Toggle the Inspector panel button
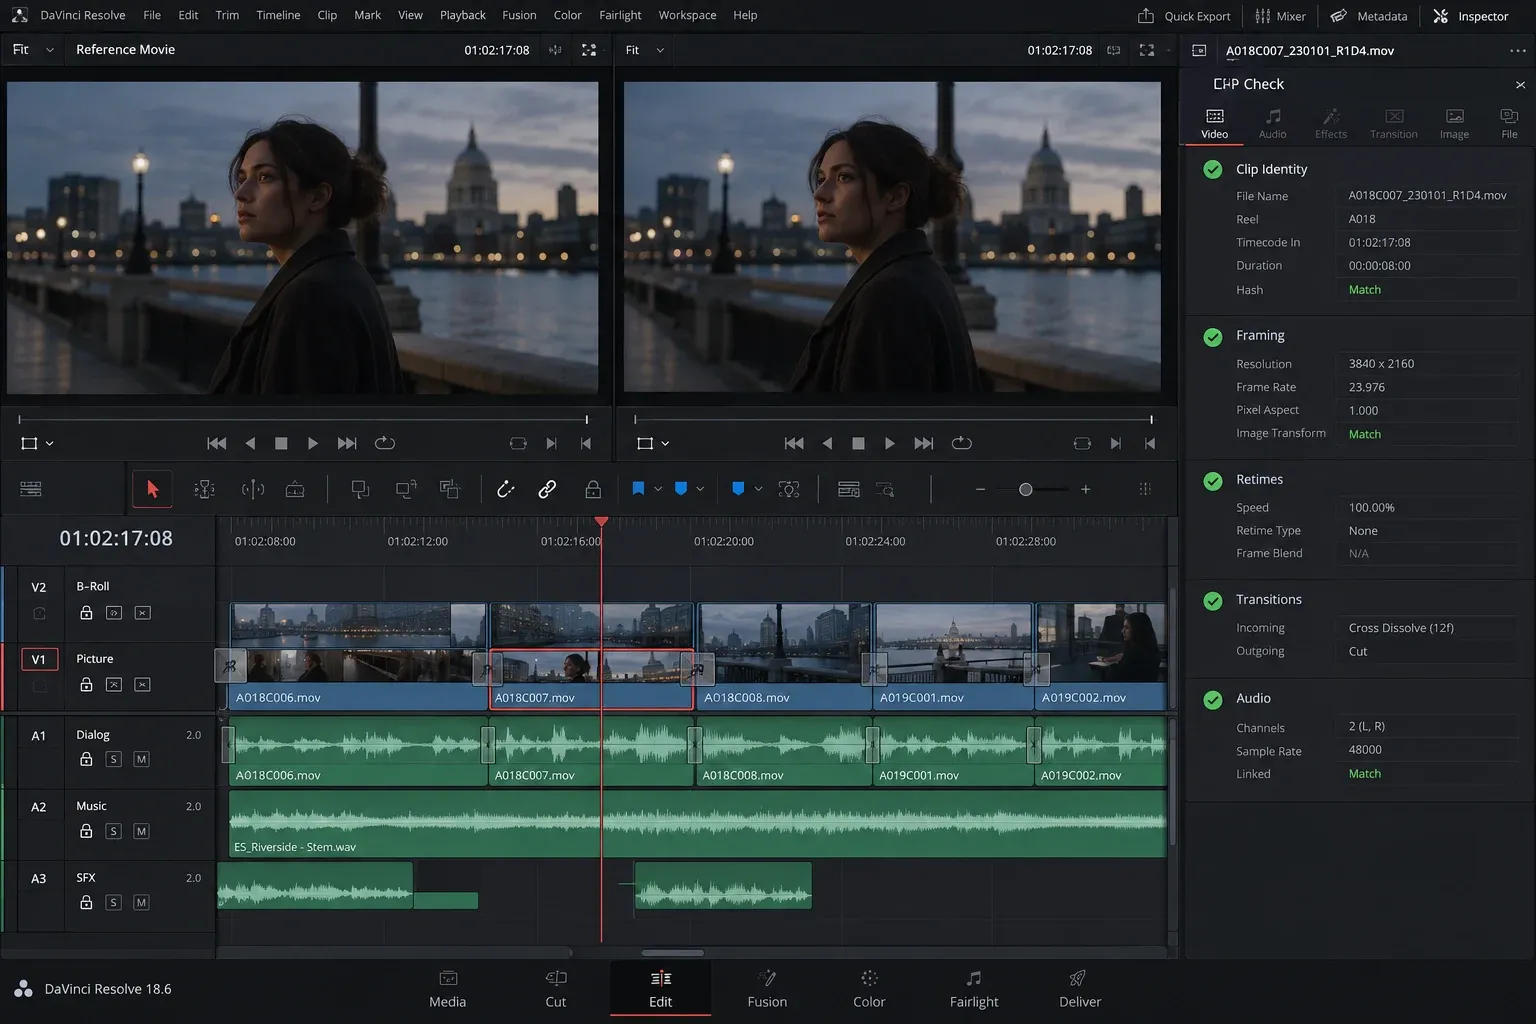This screenshot has width=1536, height=1024. tap(1470, 16)
